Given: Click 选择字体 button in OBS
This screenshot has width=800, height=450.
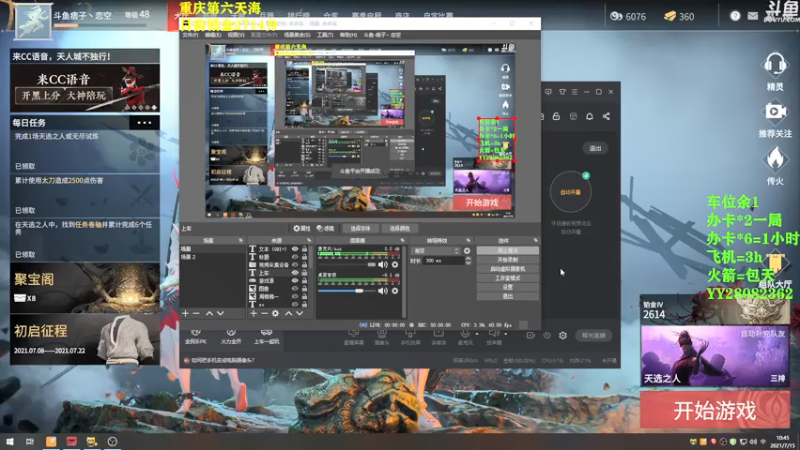Looking at the screenshot, I should pos(360,229).
